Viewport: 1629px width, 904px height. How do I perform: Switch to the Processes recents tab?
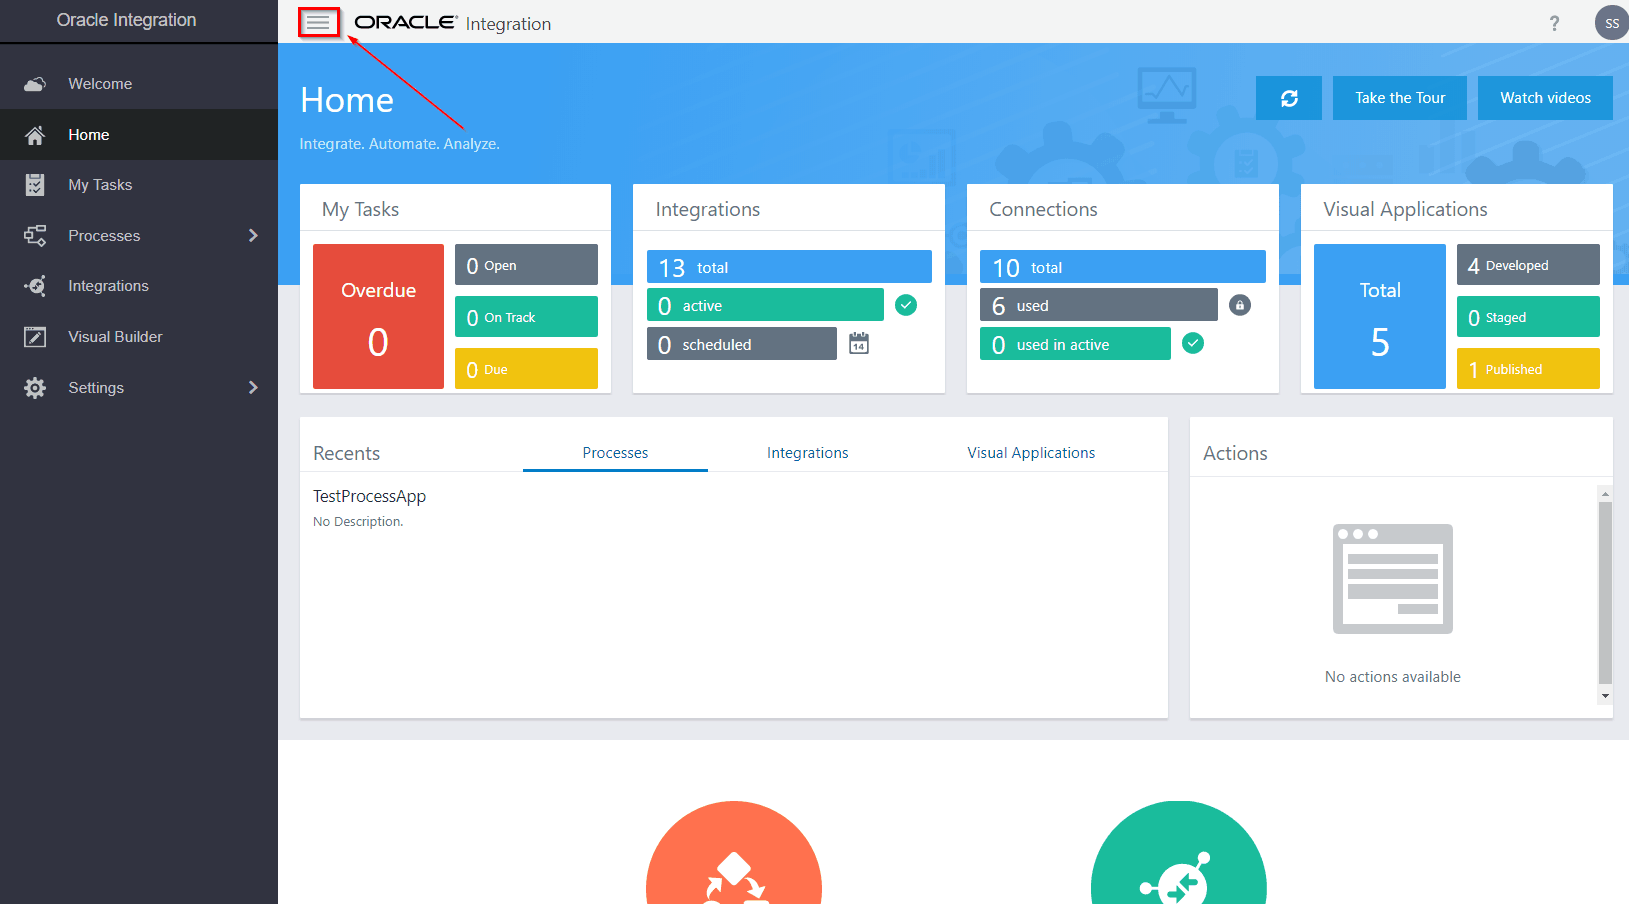(615, 453)
